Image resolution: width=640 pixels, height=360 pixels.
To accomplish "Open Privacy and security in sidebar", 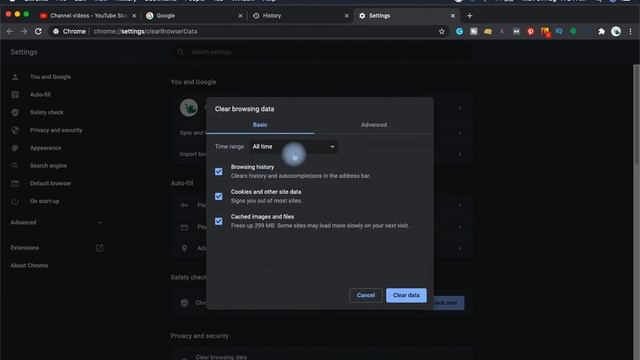I will [56, 130].
